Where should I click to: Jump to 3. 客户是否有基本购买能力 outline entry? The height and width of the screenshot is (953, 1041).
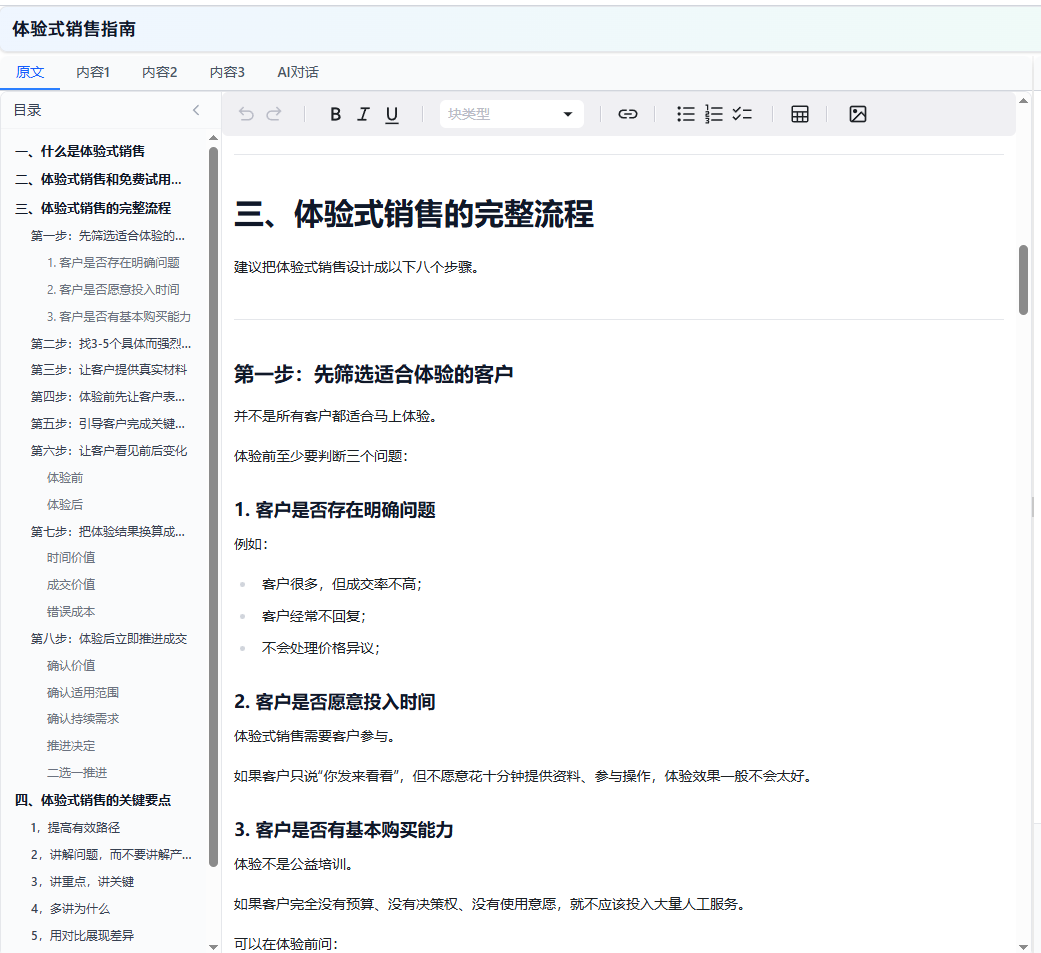point(119,317)
